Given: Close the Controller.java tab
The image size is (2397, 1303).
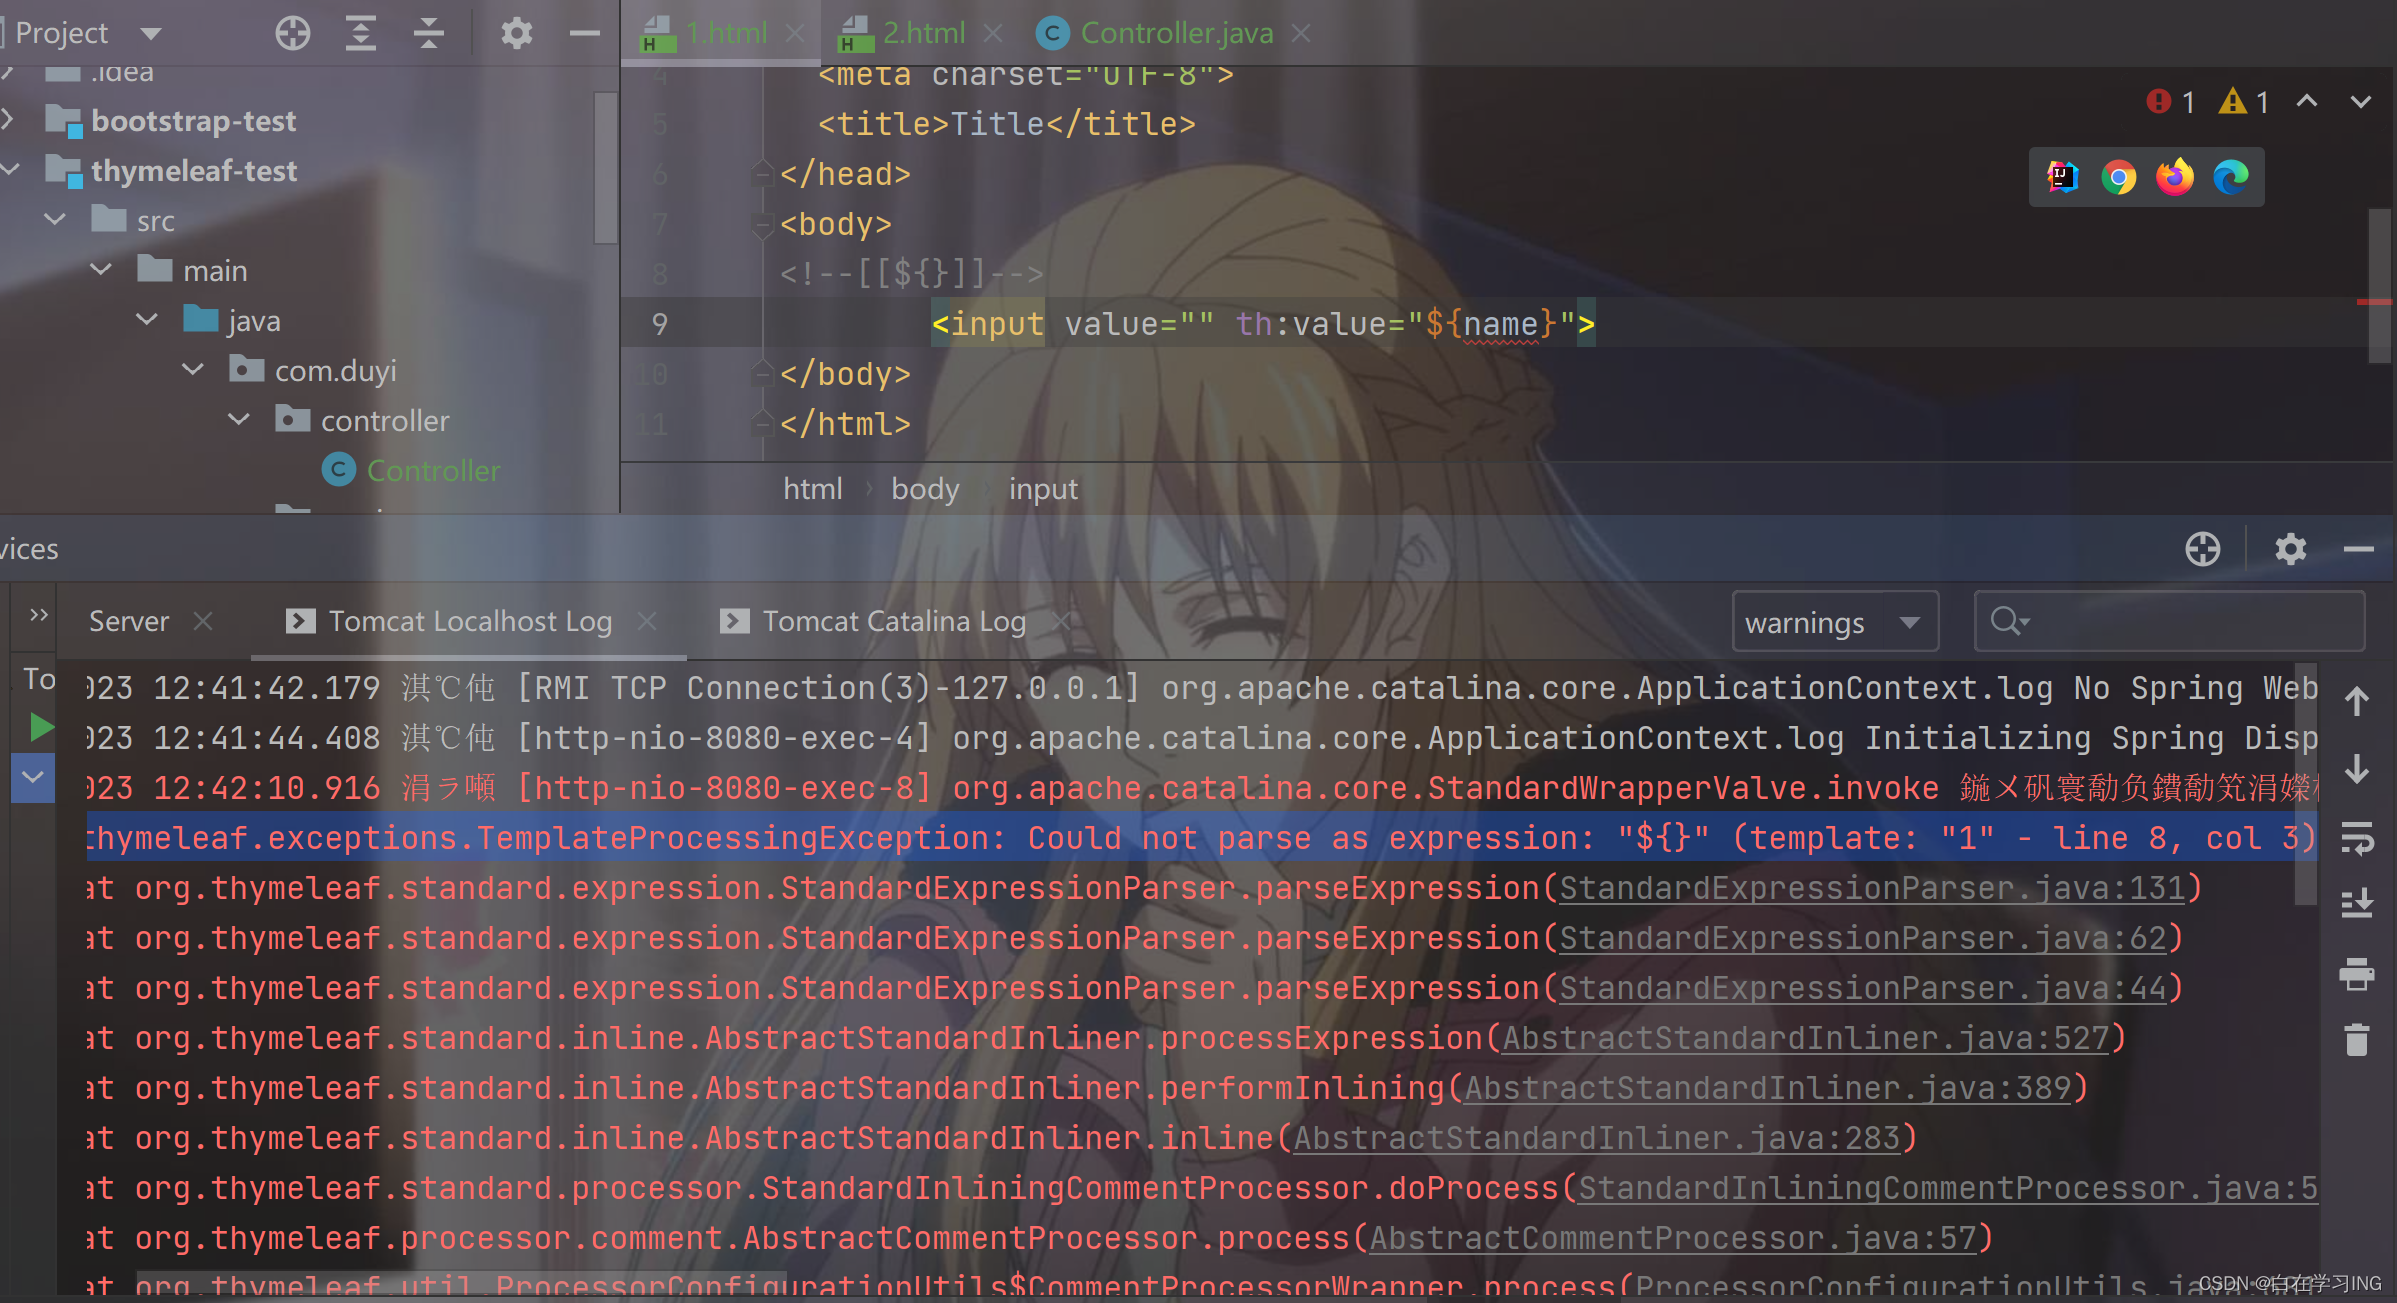Looking at the screenshot, I should [x=1300, y=33].
